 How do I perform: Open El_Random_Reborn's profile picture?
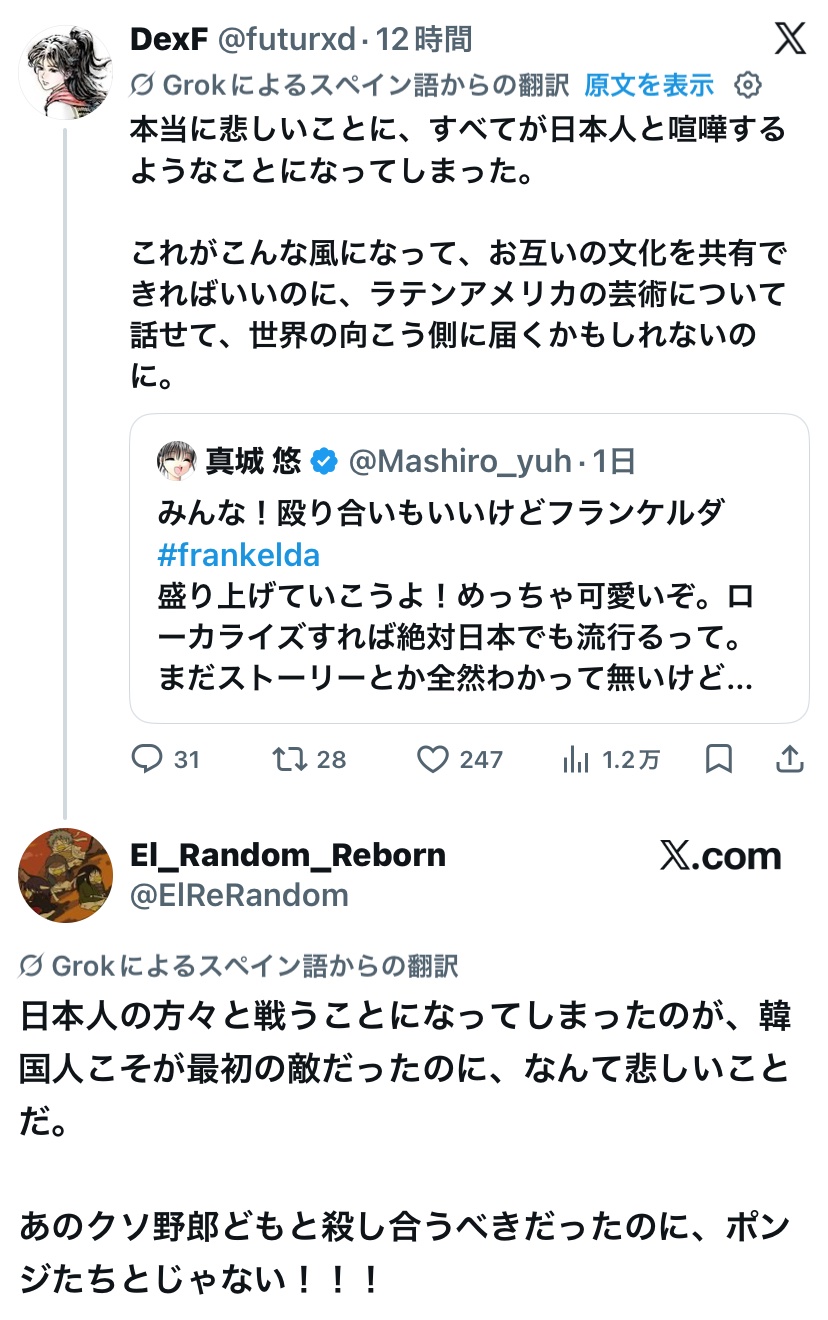click(66, 875)
